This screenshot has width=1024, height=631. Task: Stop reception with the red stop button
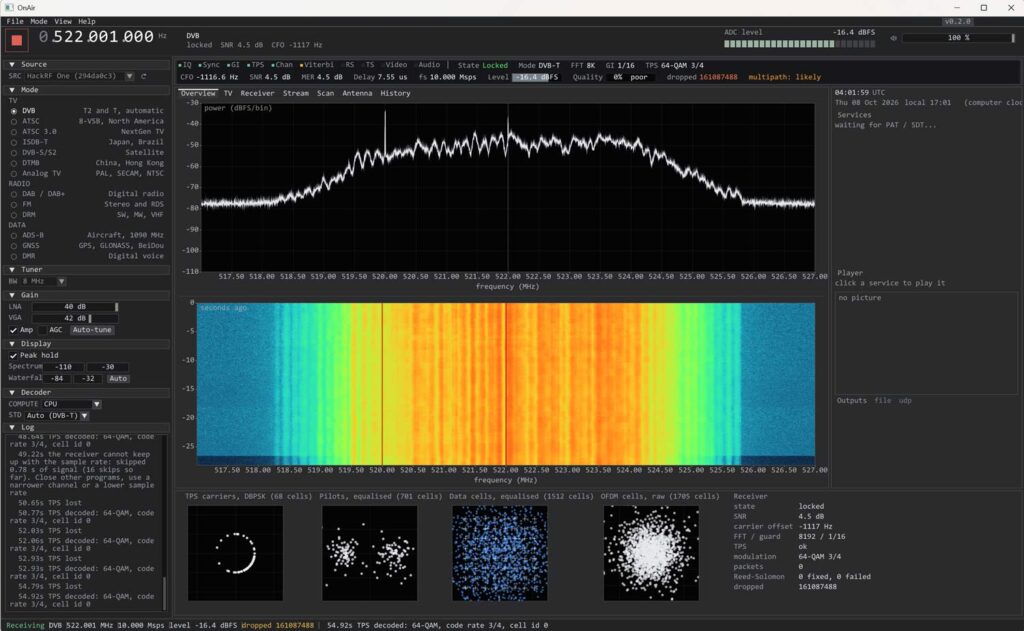pos(17,40)
